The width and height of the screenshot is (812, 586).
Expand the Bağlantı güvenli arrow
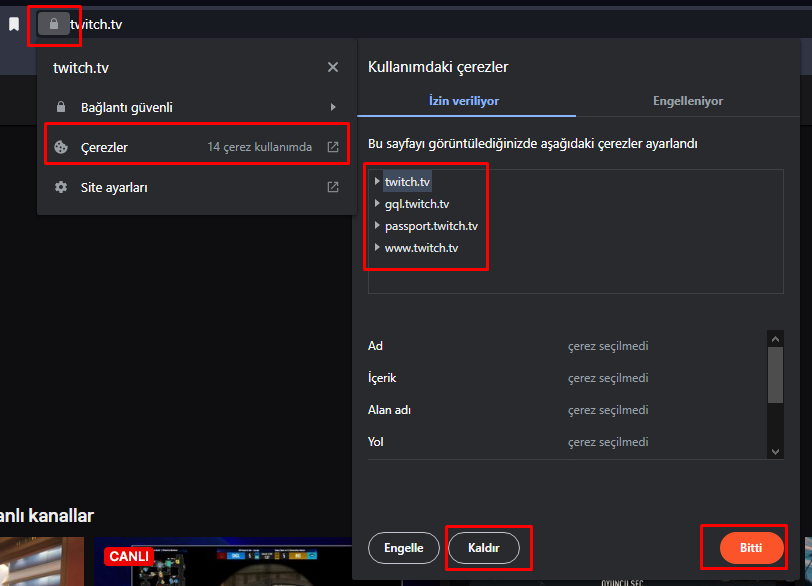point(333,107)
